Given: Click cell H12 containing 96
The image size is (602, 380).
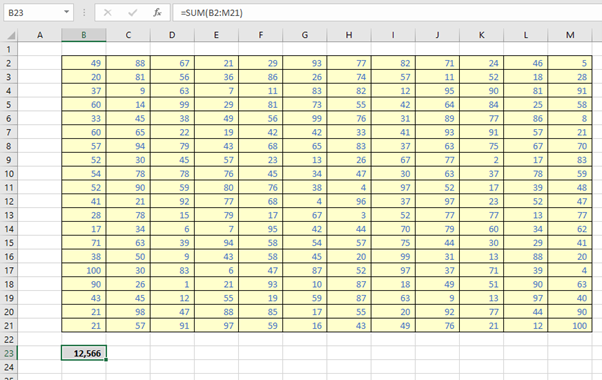Looking at the screenshot, I should coord(349,201).
